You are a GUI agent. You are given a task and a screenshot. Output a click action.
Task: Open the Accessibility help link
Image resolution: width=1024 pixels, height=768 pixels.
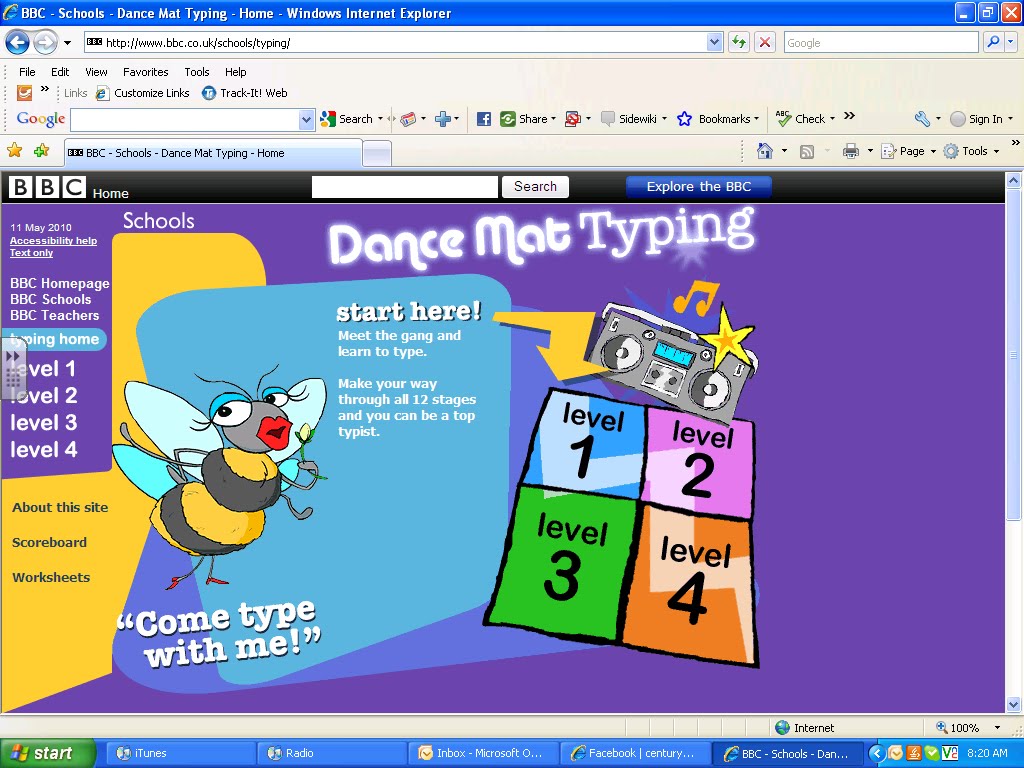(54, 240)
